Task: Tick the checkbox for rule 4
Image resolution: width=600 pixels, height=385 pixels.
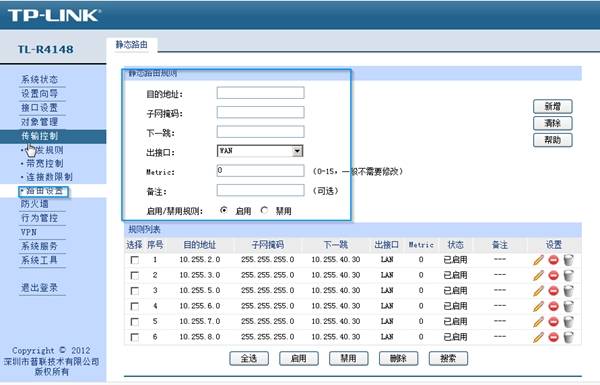Action: [135, 307]
